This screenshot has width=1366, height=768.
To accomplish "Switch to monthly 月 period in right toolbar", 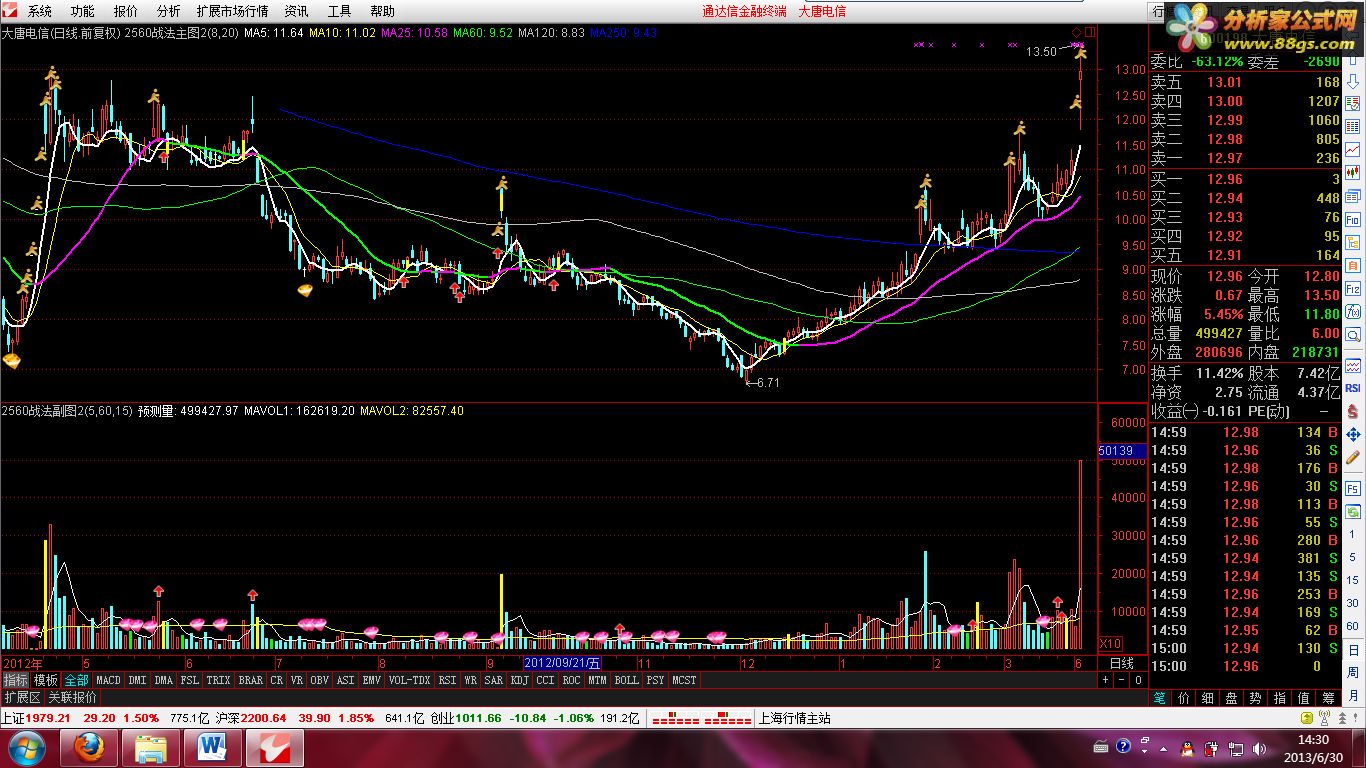I will pos(1352,696).
